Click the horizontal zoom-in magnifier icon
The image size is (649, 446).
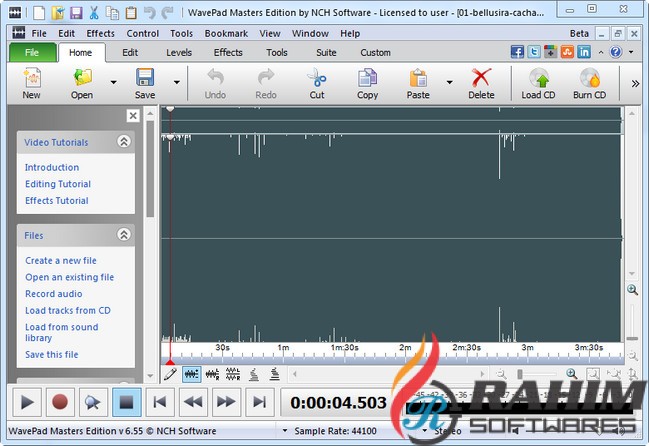tap(572, 374)
